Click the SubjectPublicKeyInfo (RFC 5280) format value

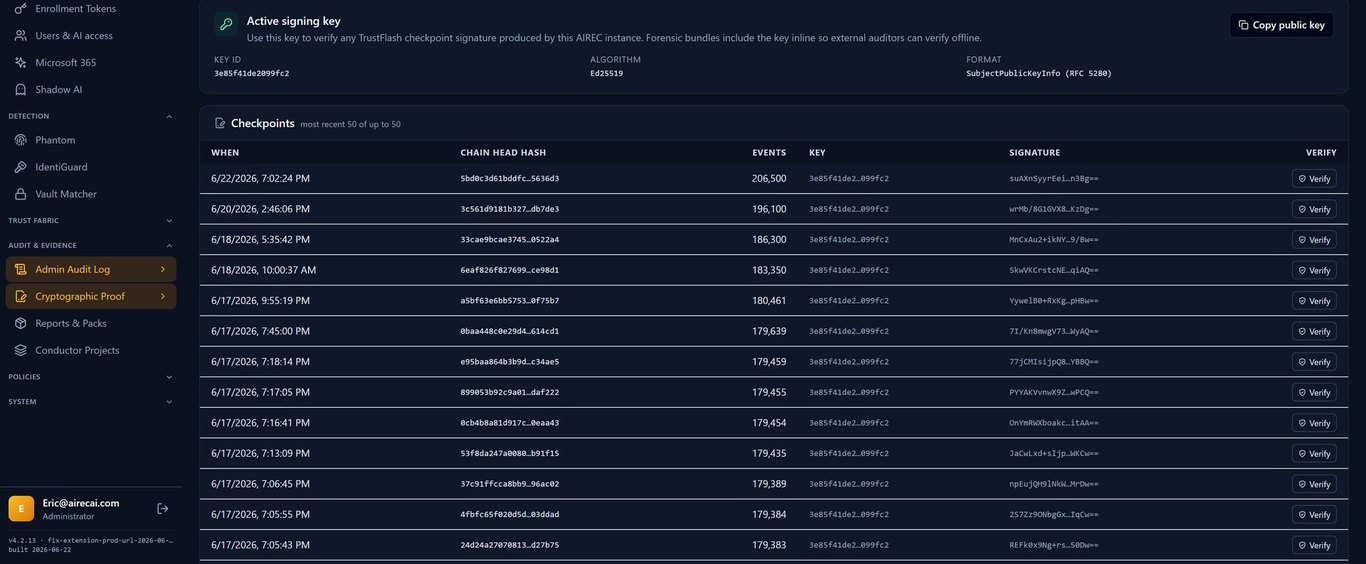point(1039,73)
